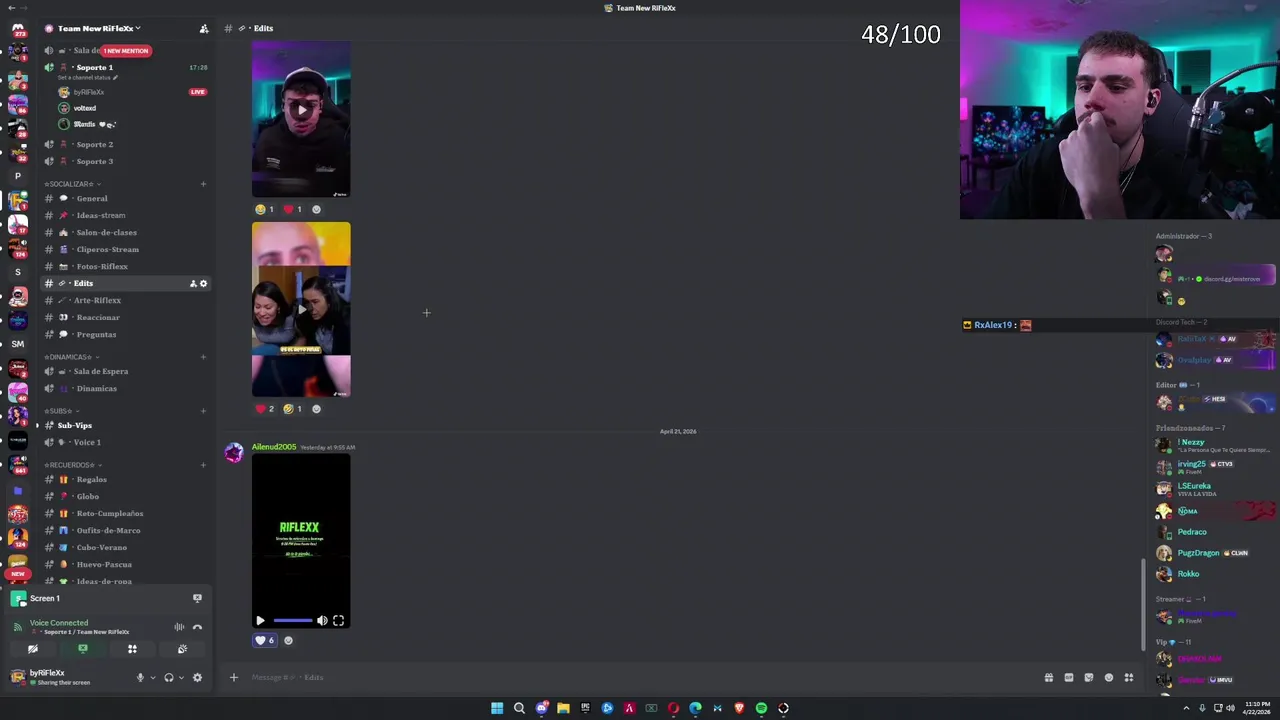Mute microphone in user panel
The width and height of the screenshot is (1280, 720).
(140, 677)
